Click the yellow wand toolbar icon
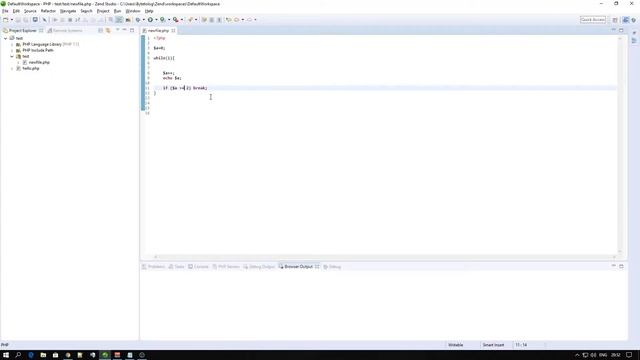The width and height of the screenshot is (640, 360). click(x=190, y=20)
